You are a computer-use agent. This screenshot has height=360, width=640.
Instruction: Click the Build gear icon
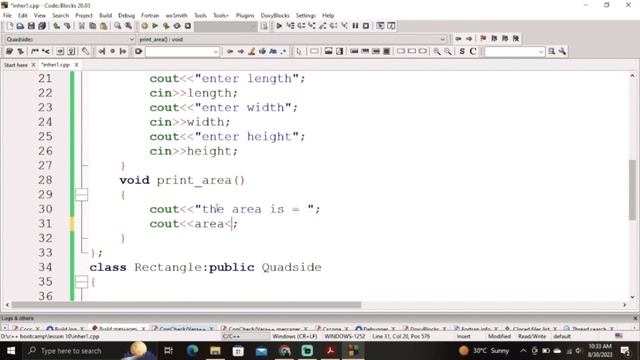[144, 26]
